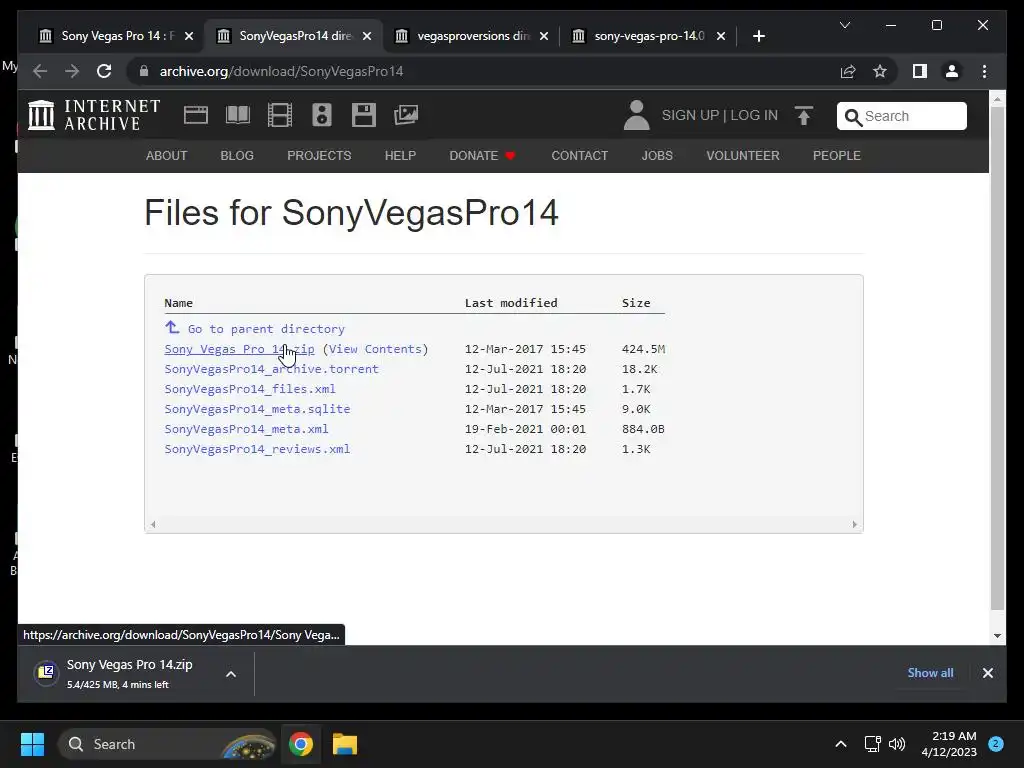Open the CONTACT menu item
The width and height of the screenshot is (1024, 768).
(x=580, y=155)
